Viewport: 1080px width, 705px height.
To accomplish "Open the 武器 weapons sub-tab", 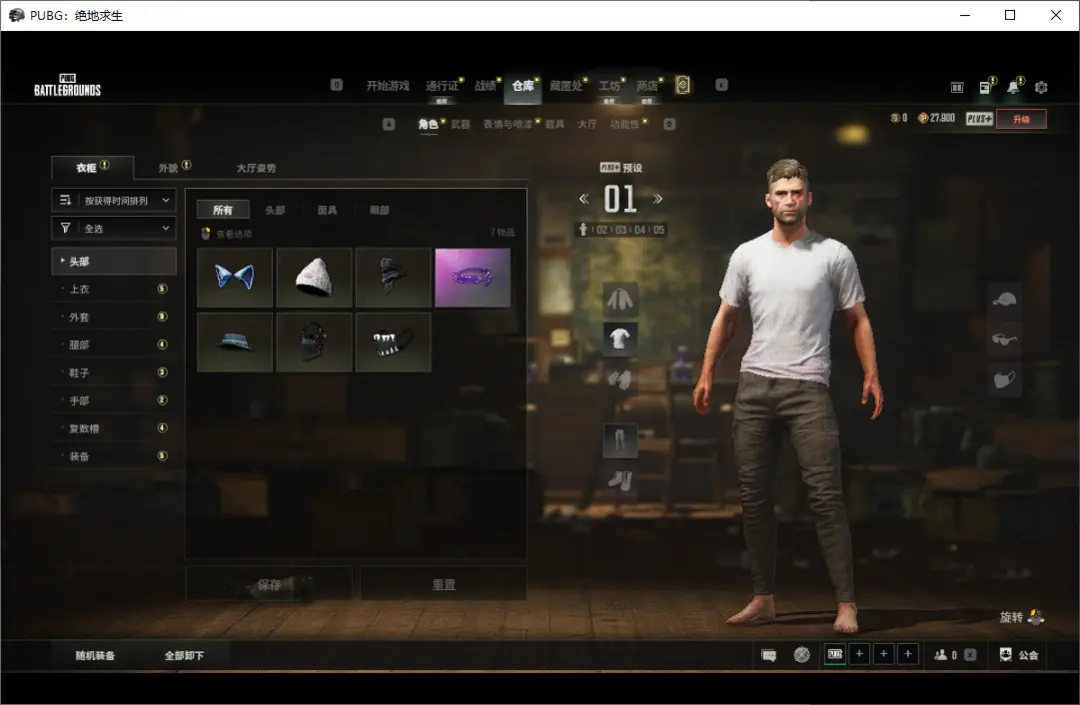I will pos(460,124).
